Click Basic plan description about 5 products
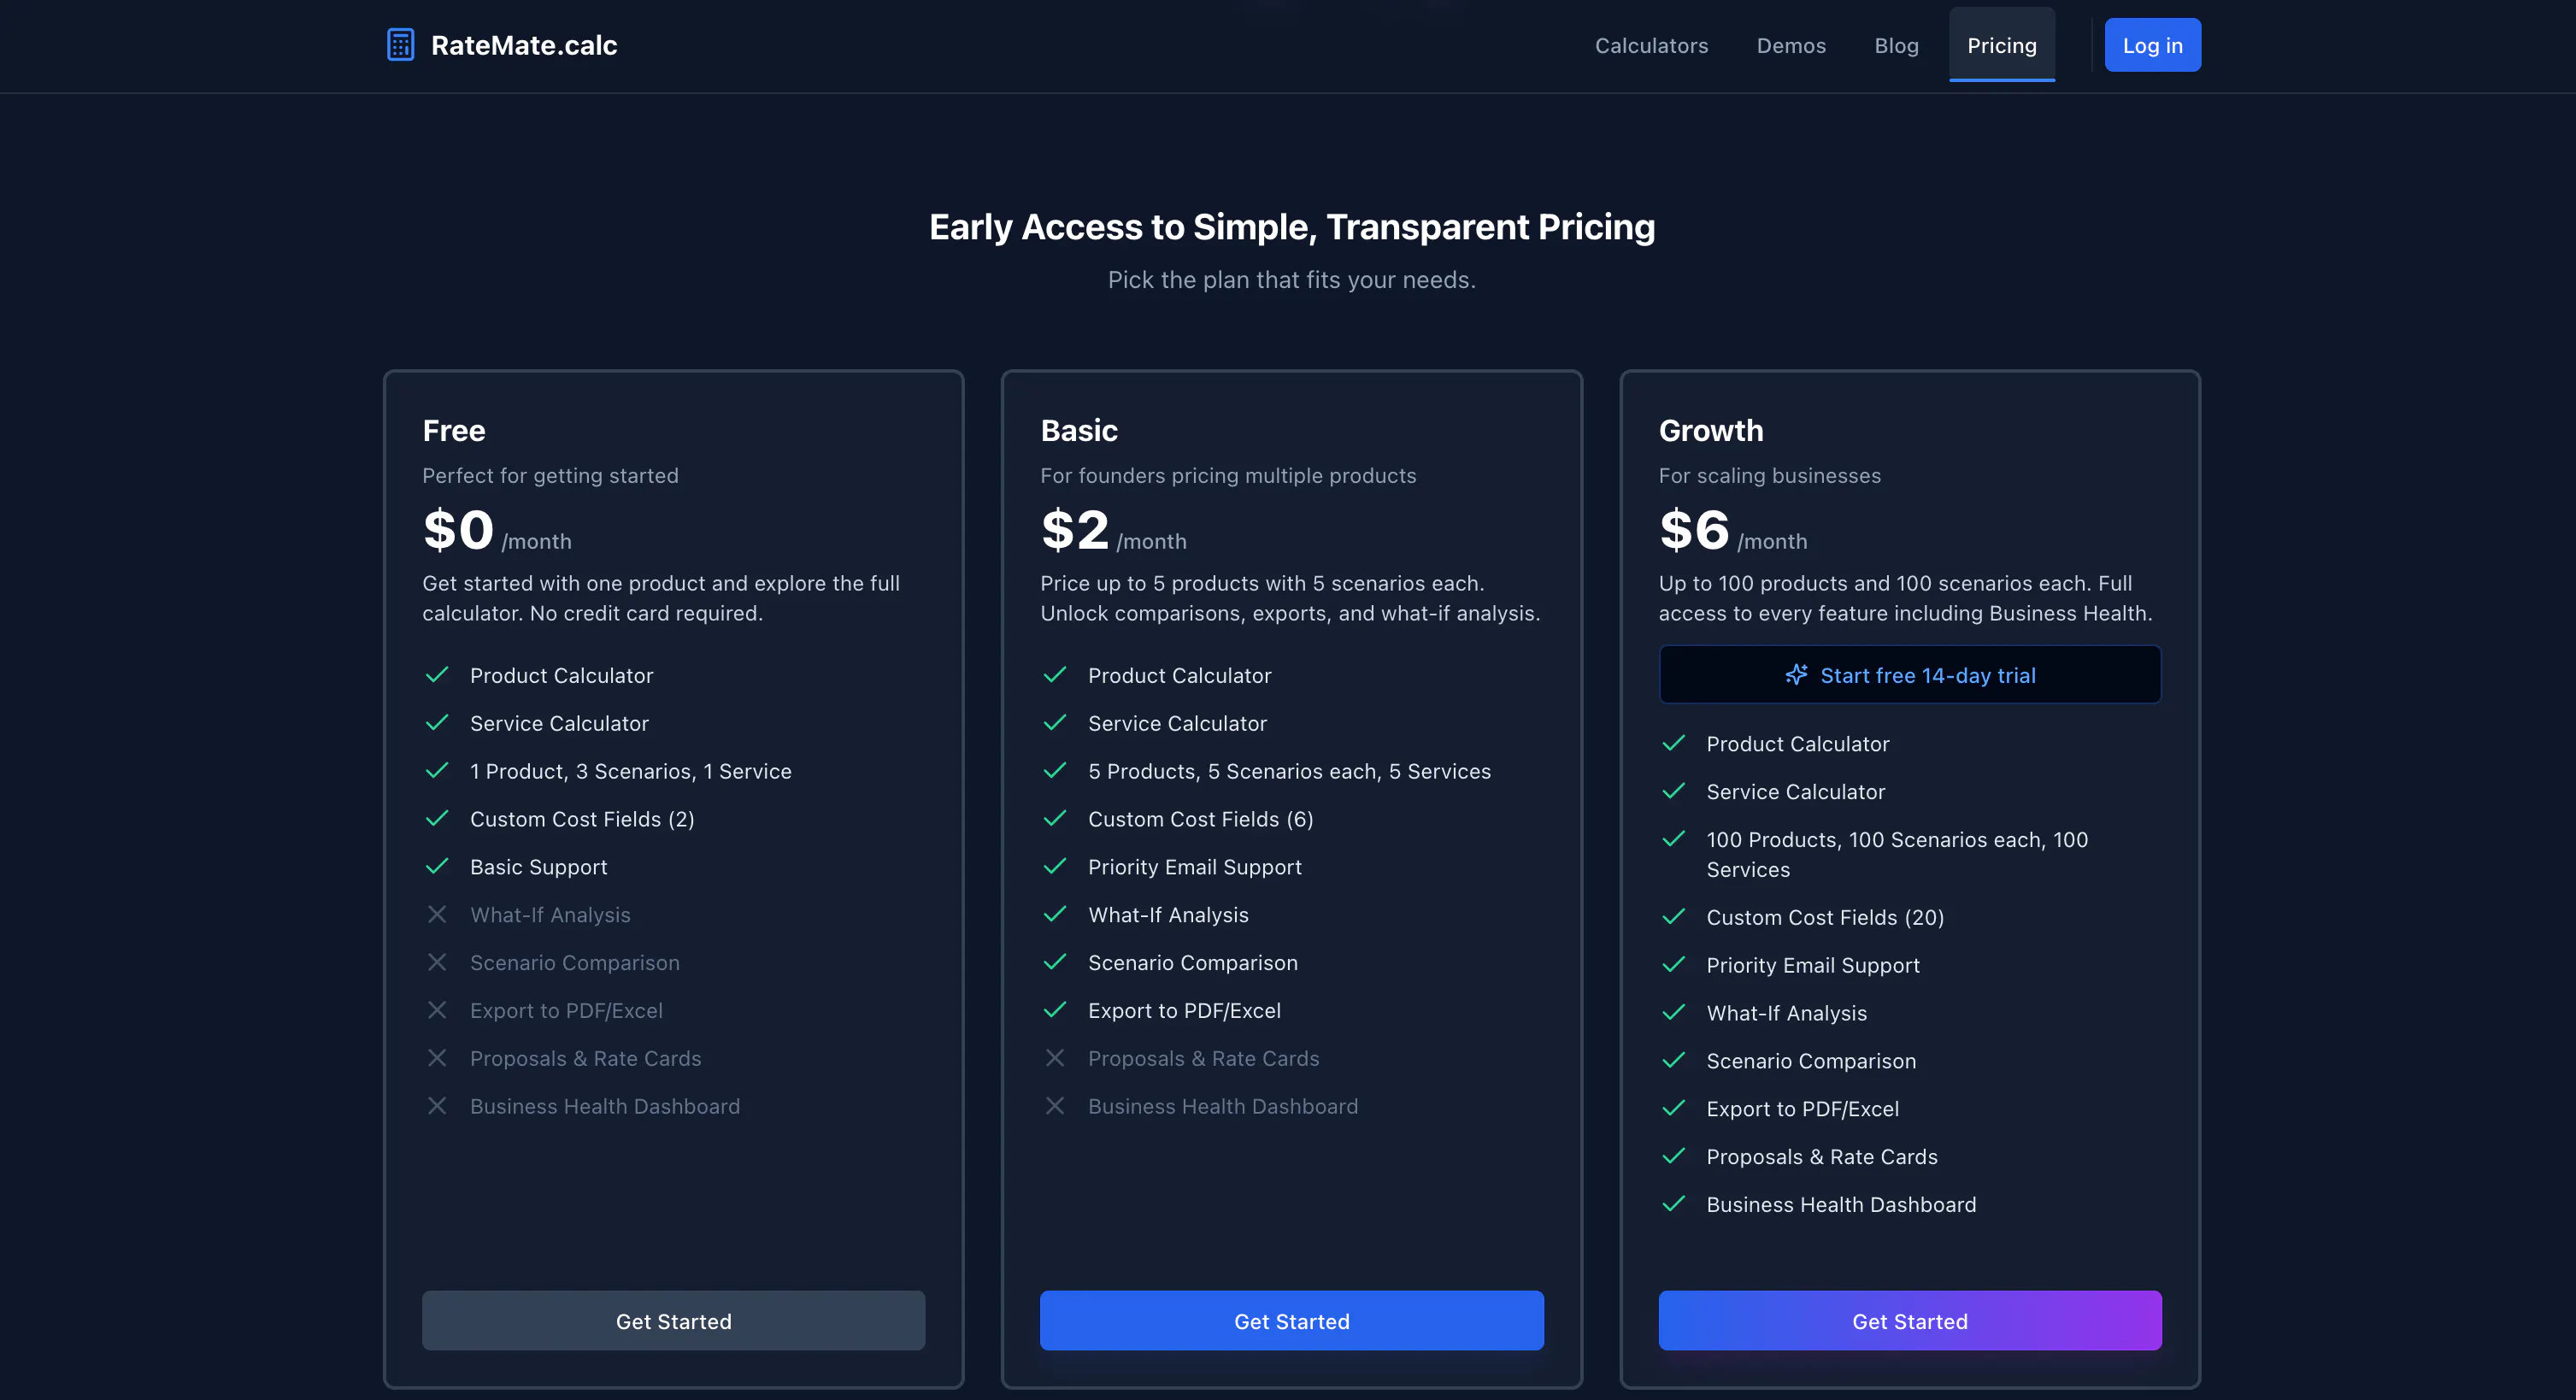This screenshot has height=1400, width=2576. click(1290, 598)
